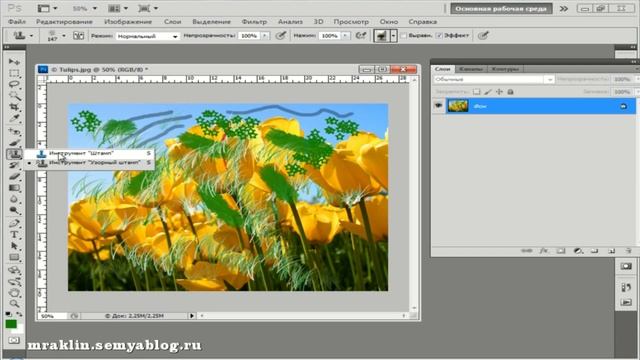
Task: Toggle the Выравн. (Aligned) checkbox
Action: (x=404, y=36)
